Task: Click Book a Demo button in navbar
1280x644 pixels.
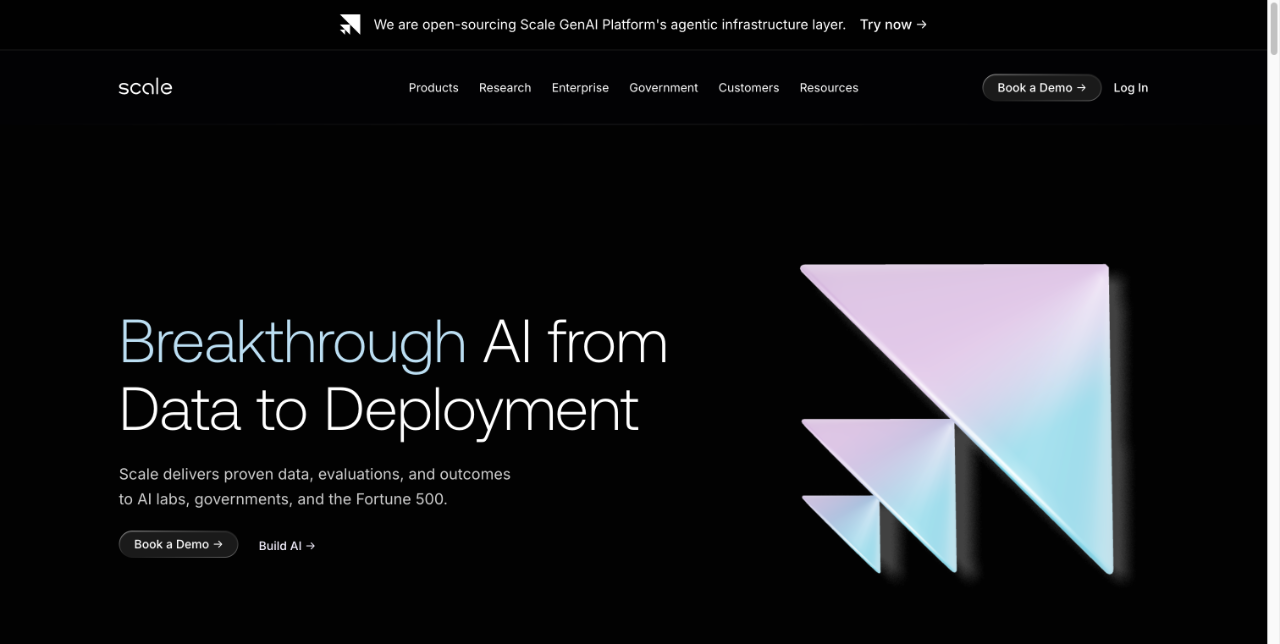Action: pos(1042,88)
